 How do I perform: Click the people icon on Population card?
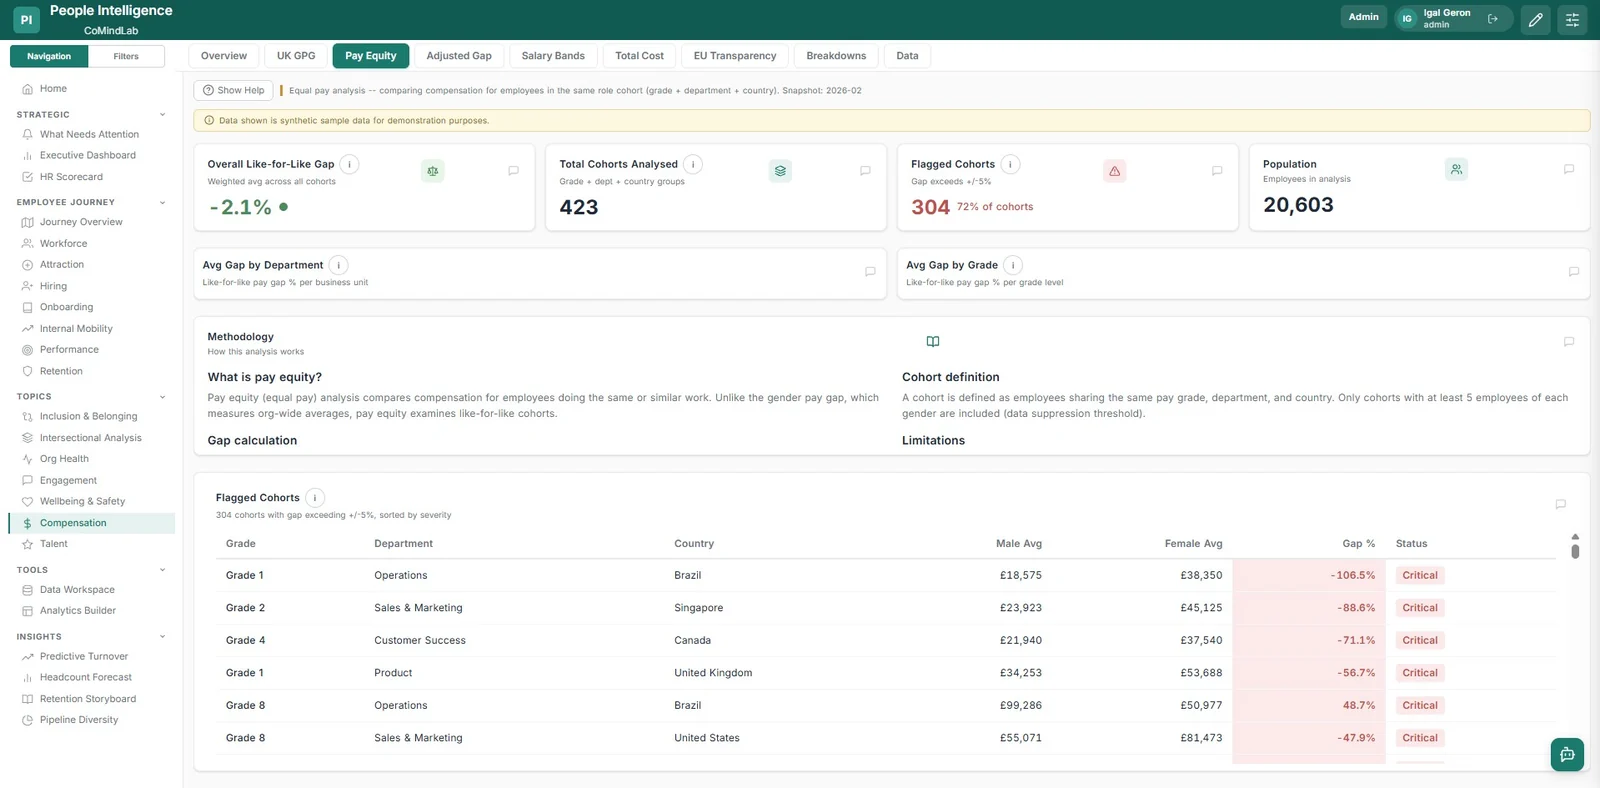[1456, 169]
